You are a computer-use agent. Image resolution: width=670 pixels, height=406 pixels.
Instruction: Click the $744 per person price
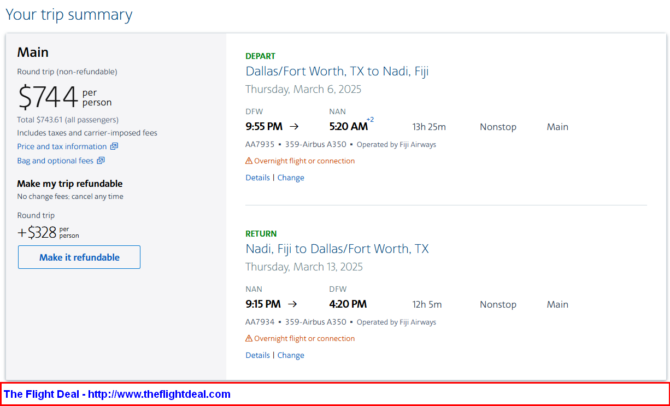pyautogui.click(x=65, y=97)
